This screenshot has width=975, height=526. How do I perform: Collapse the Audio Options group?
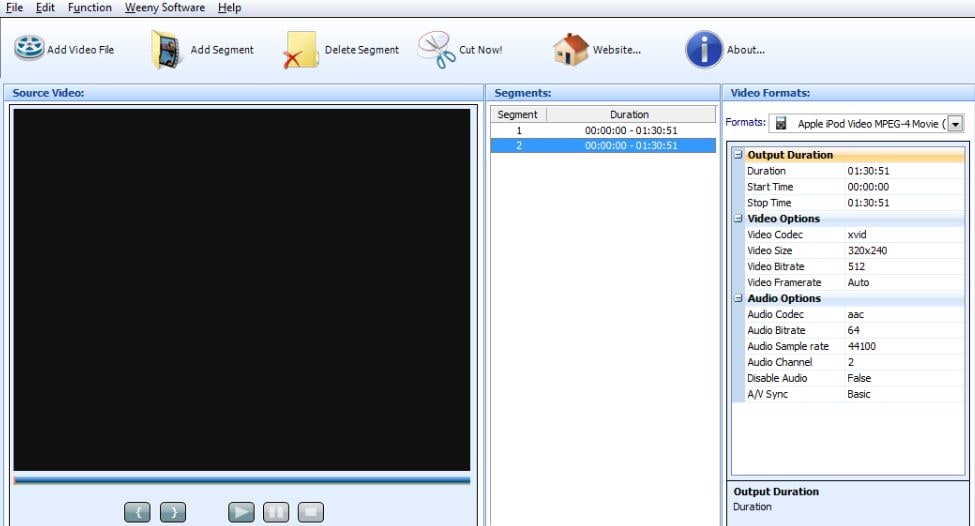pos(738,298)
